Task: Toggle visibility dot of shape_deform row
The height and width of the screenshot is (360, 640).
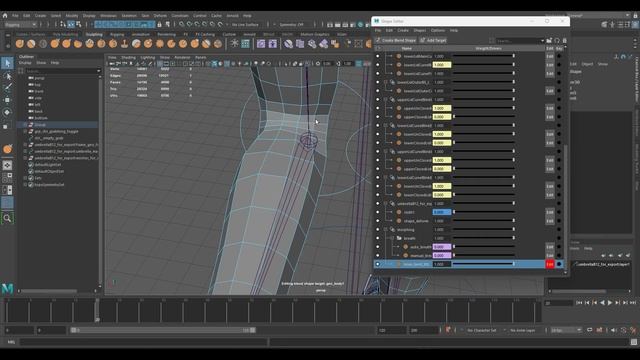Action: [x=378, y=221]
